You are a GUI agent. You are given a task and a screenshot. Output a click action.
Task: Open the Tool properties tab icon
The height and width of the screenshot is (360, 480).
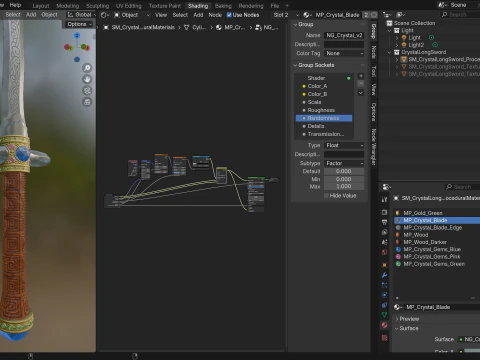384,199
